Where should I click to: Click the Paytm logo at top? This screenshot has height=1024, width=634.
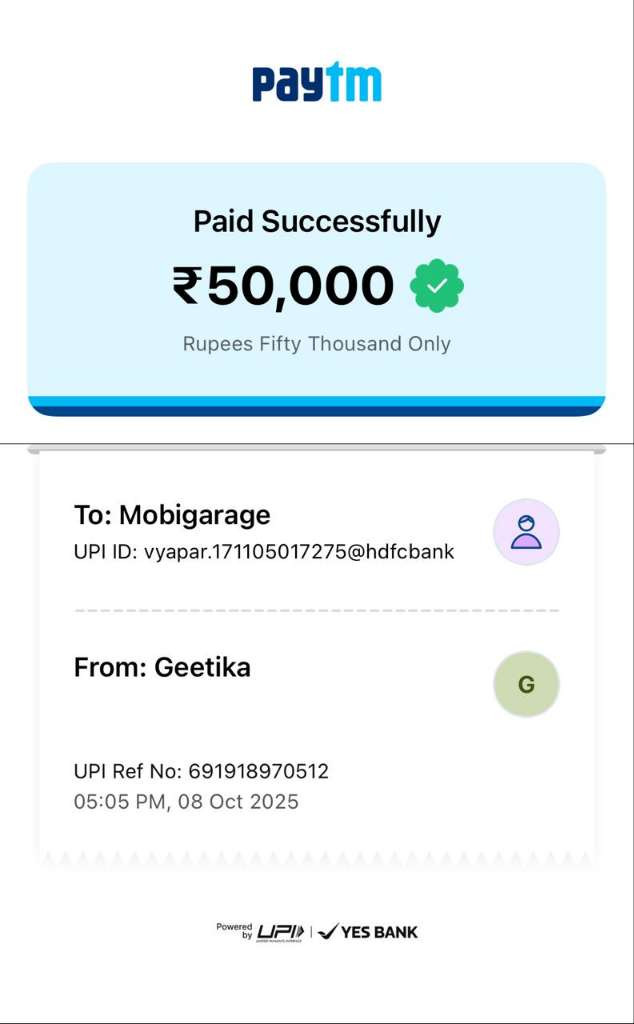click(317, 82)
